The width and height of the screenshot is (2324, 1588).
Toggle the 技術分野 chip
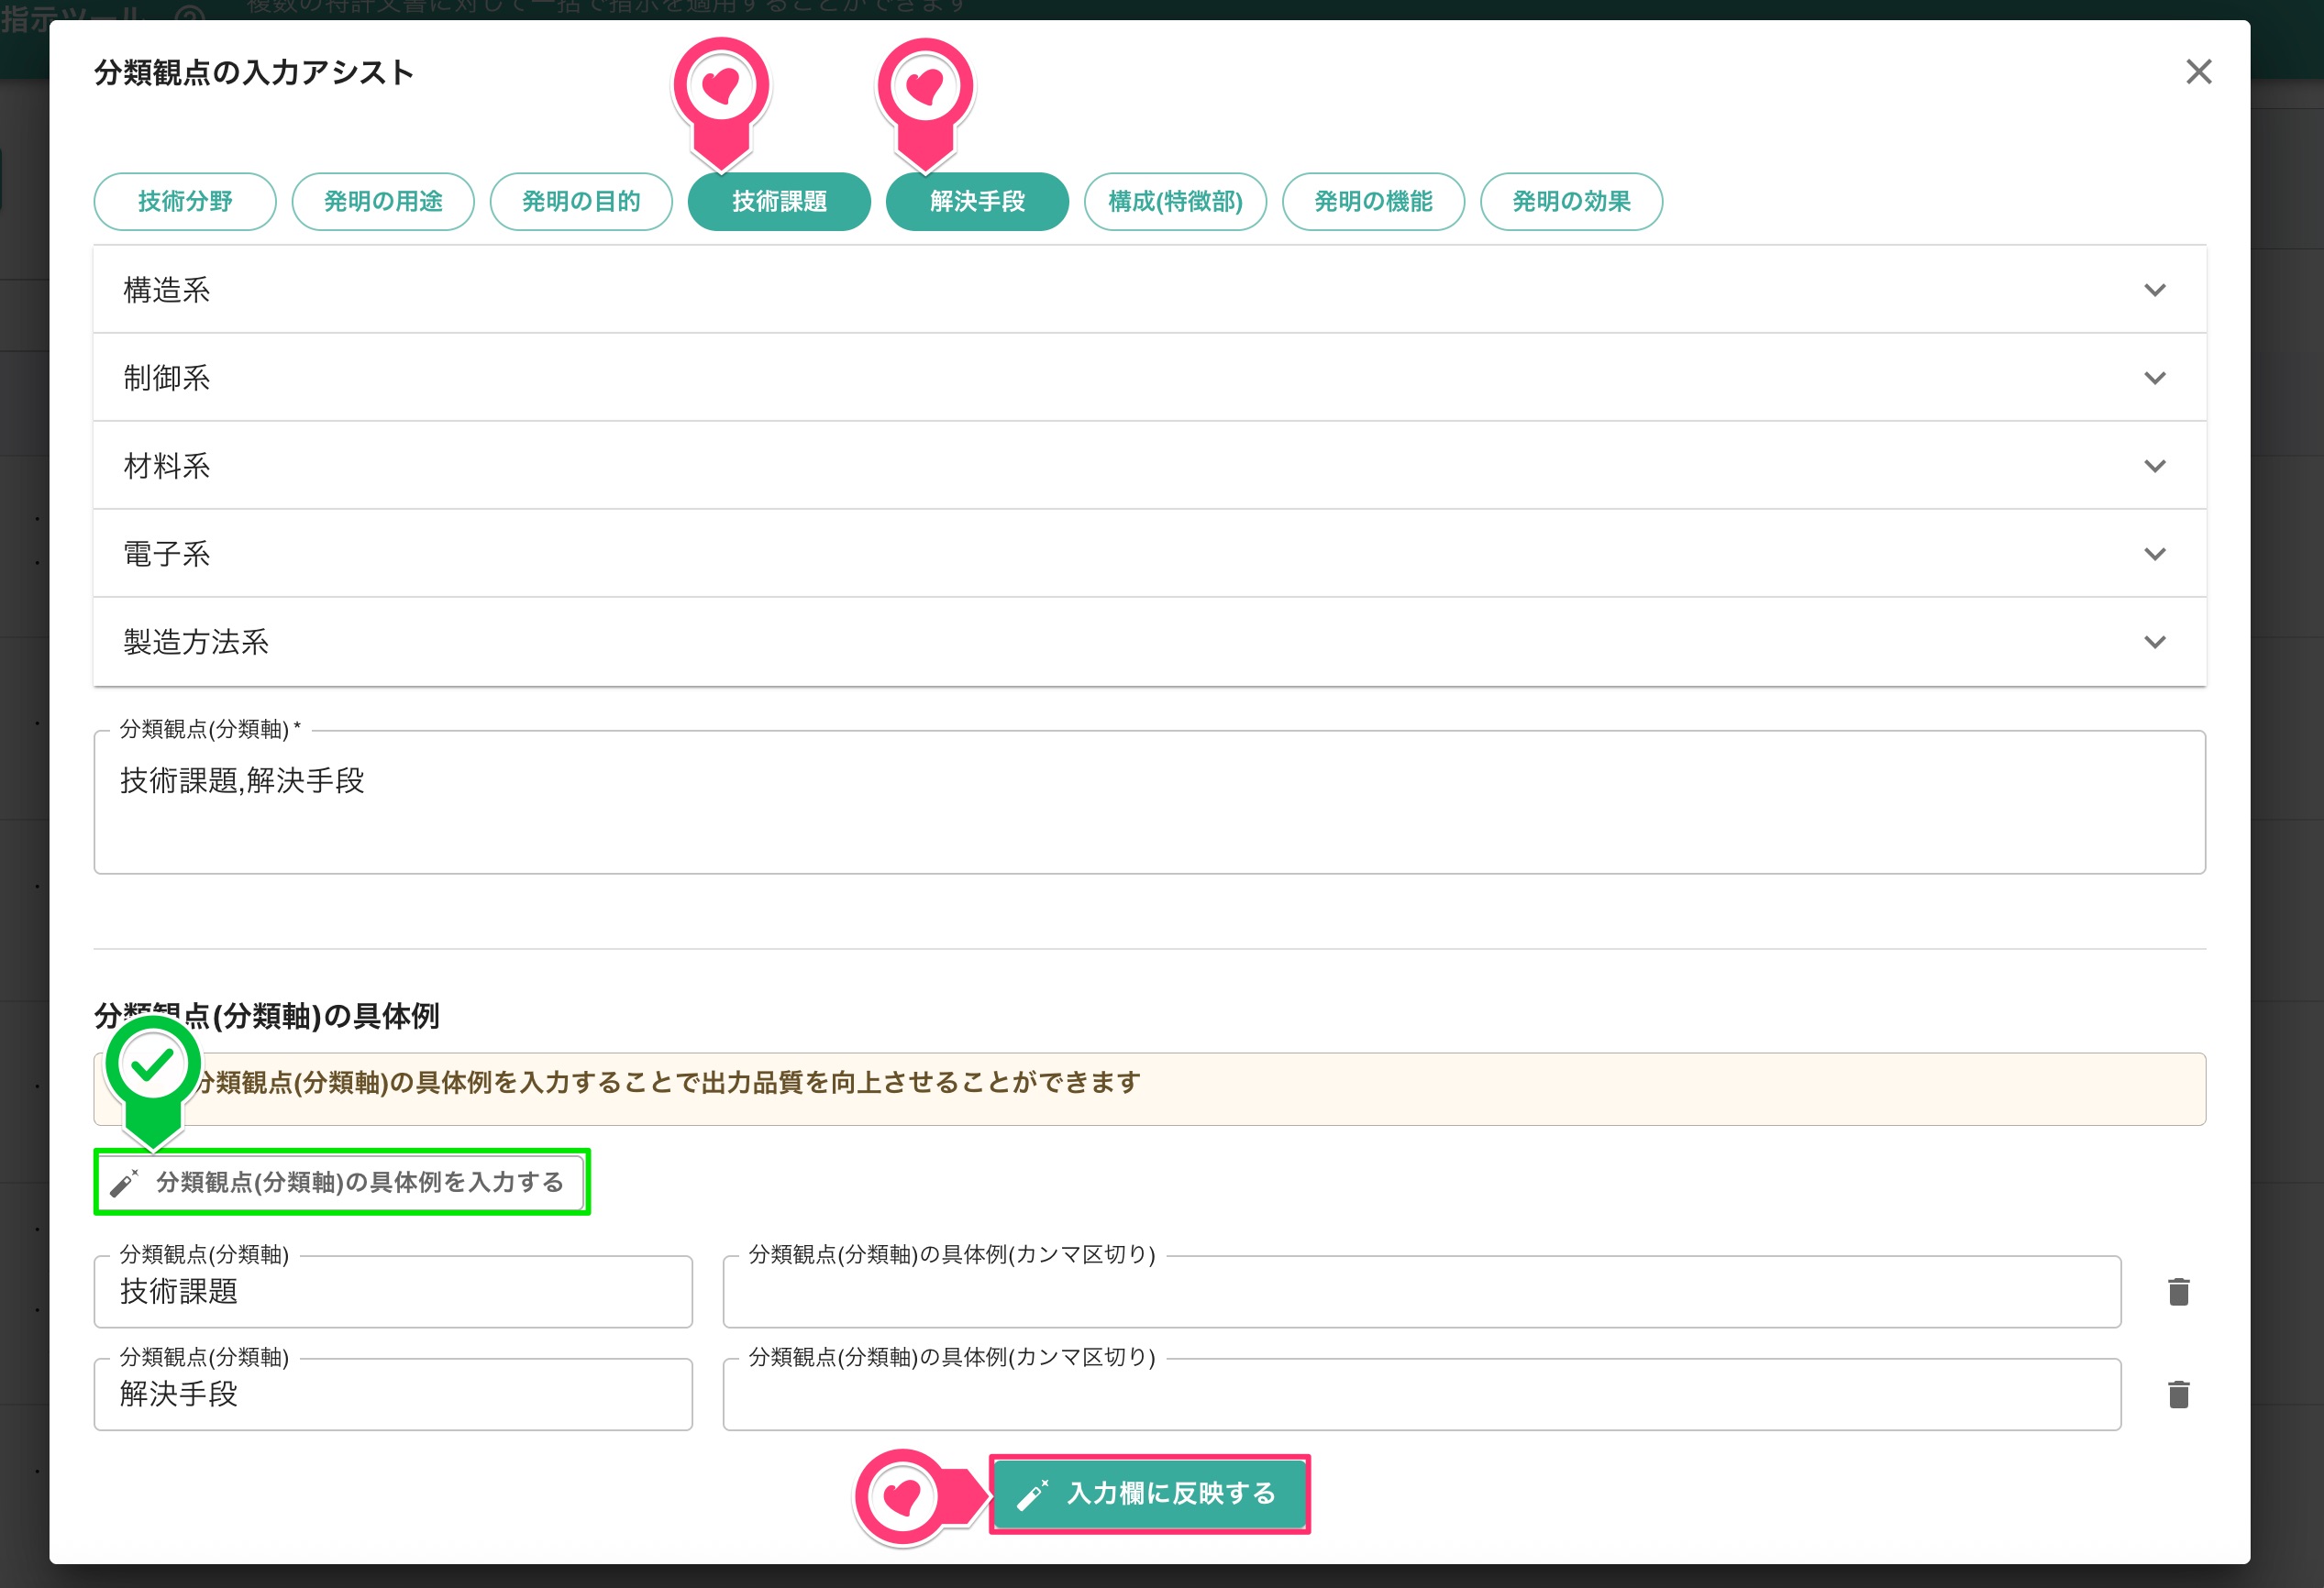click(185, 202)
